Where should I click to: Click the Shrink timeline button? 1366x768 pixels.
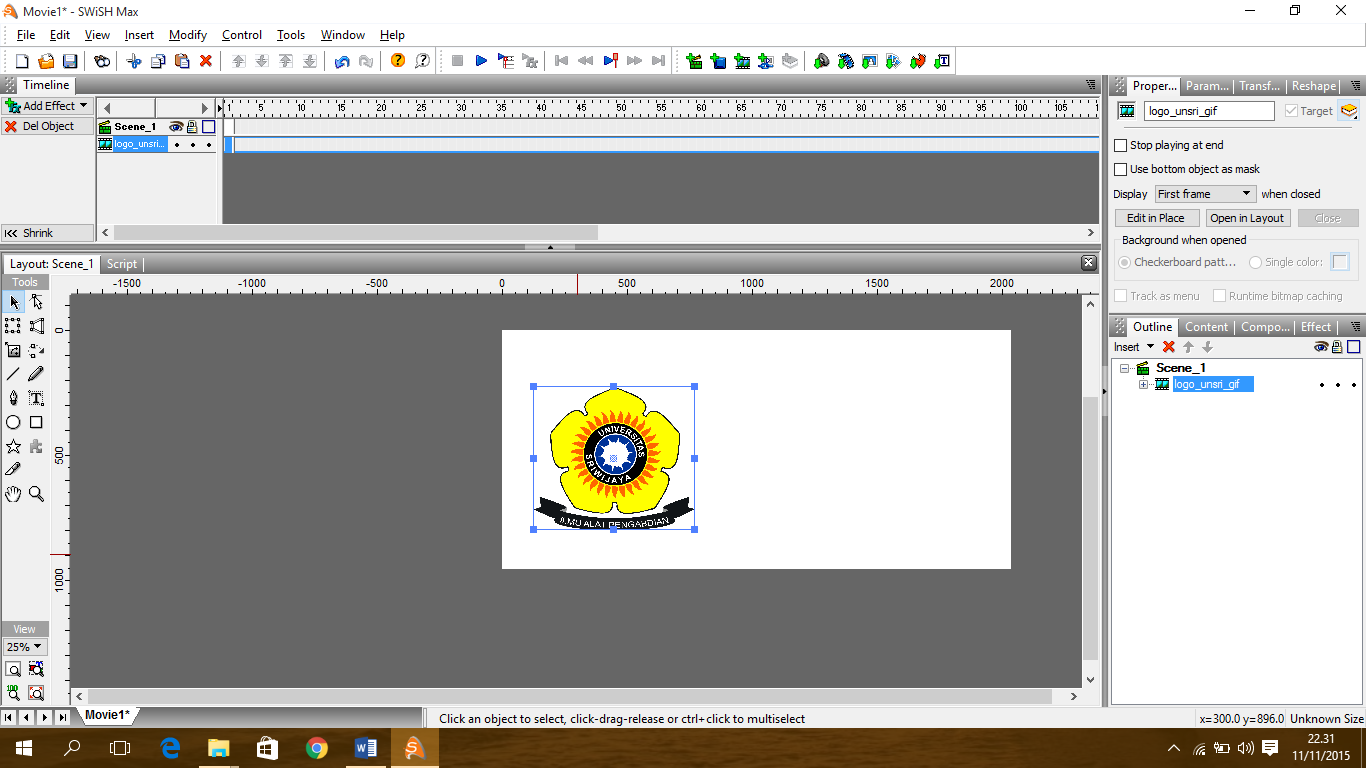(x=47, y=233)
